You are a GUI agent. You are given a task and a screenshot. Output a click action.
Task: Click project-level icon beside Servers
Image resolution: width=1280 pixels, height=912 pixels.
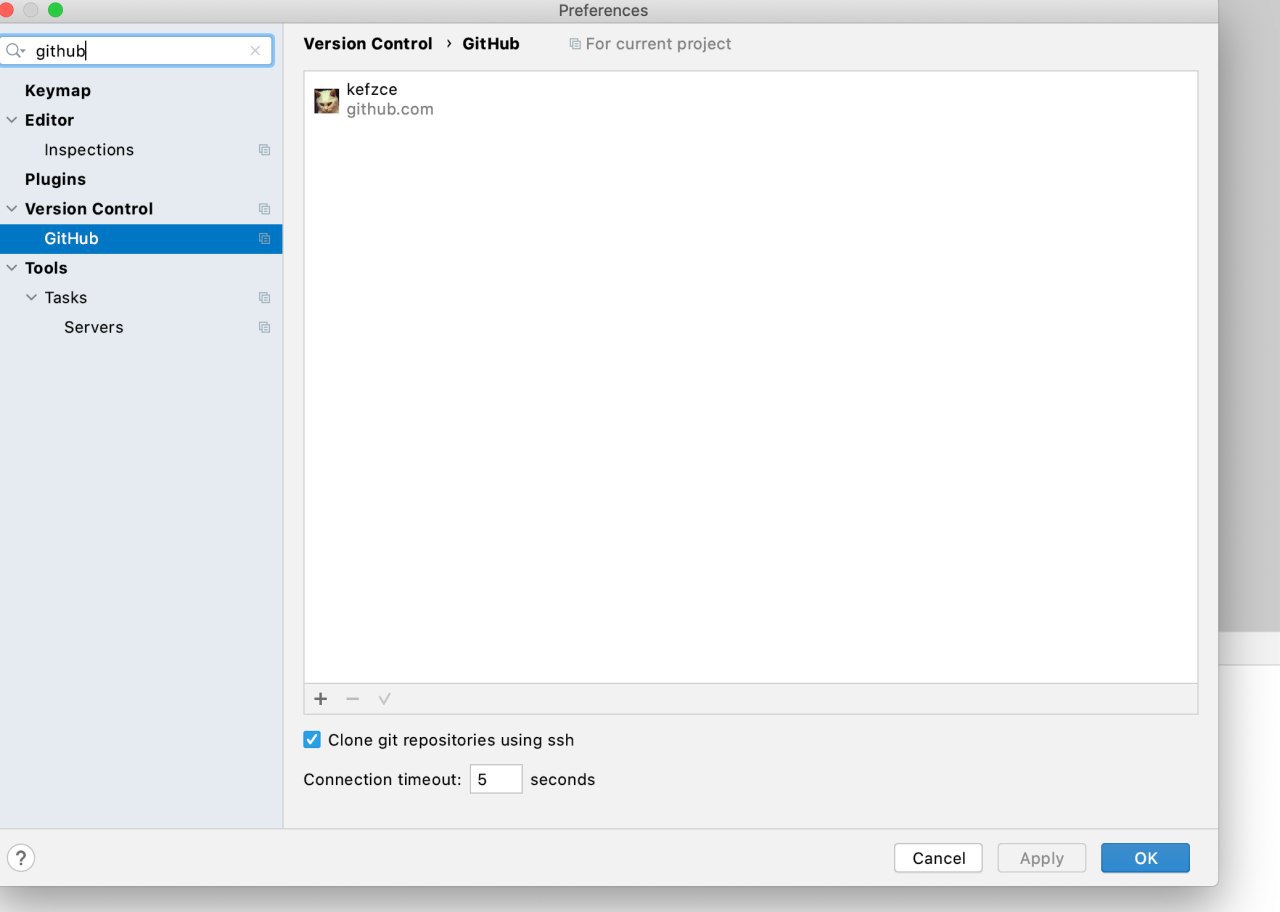[x=264, y=328]
